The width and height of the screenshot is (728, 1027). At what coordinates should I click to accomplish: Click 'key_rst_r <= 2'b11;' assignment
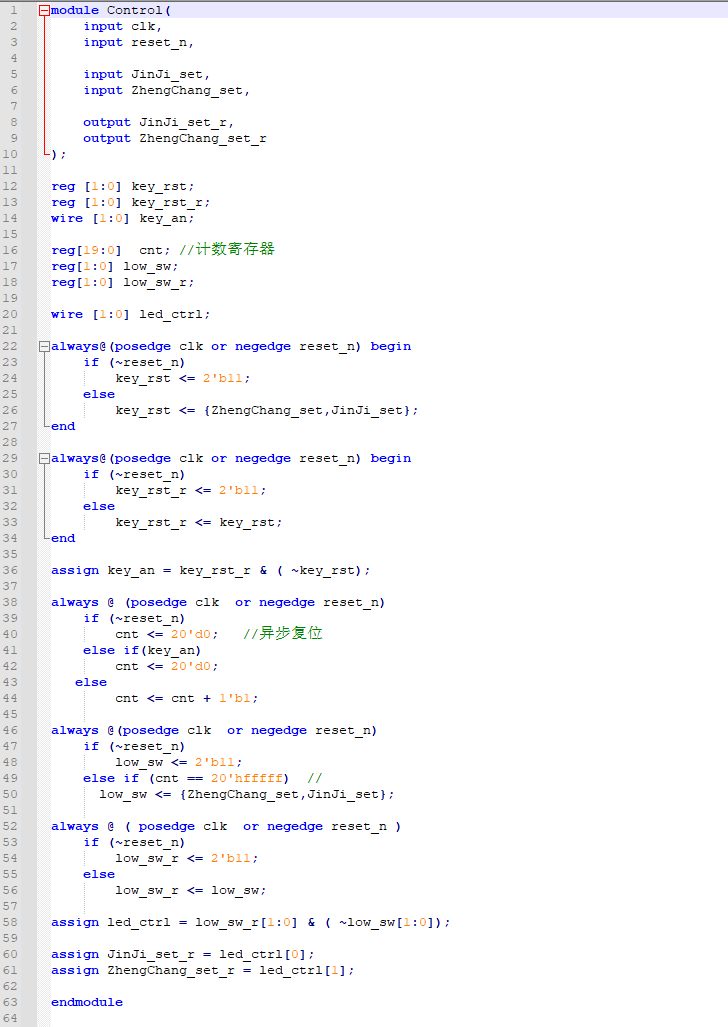(x=191, y=491)
